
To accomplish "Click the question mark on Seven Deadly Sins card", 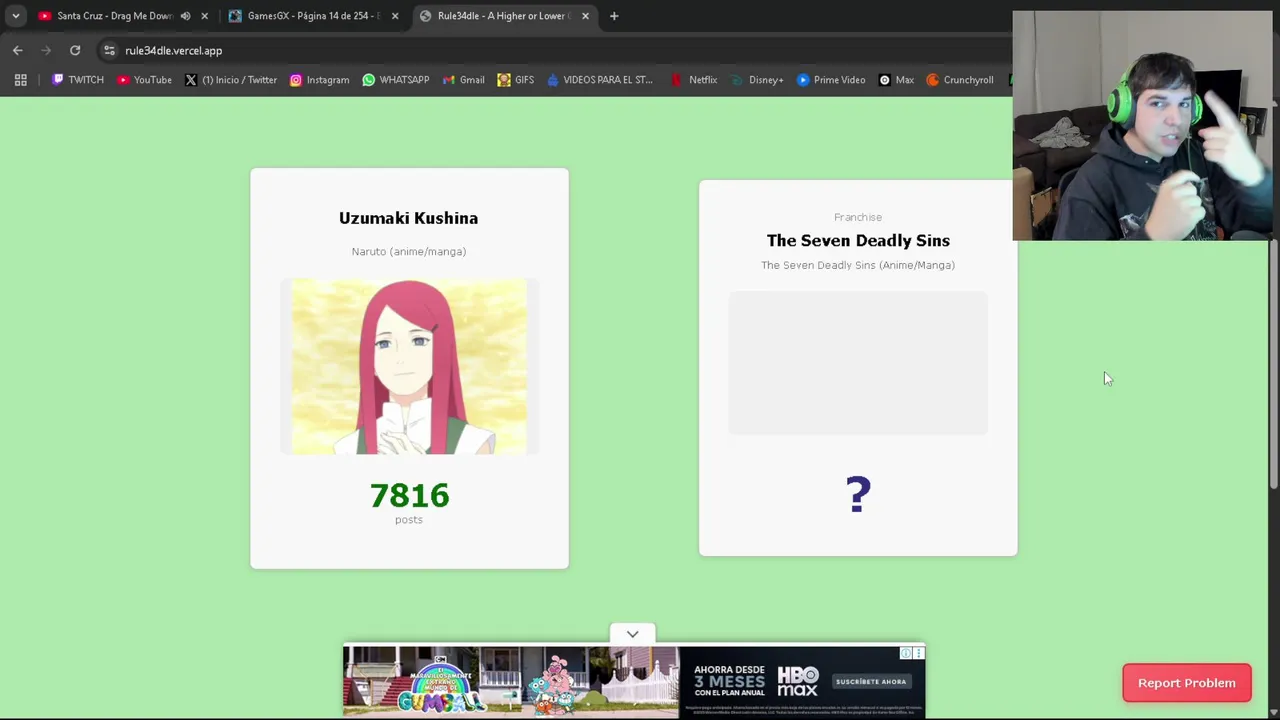I will pos(858,495).
